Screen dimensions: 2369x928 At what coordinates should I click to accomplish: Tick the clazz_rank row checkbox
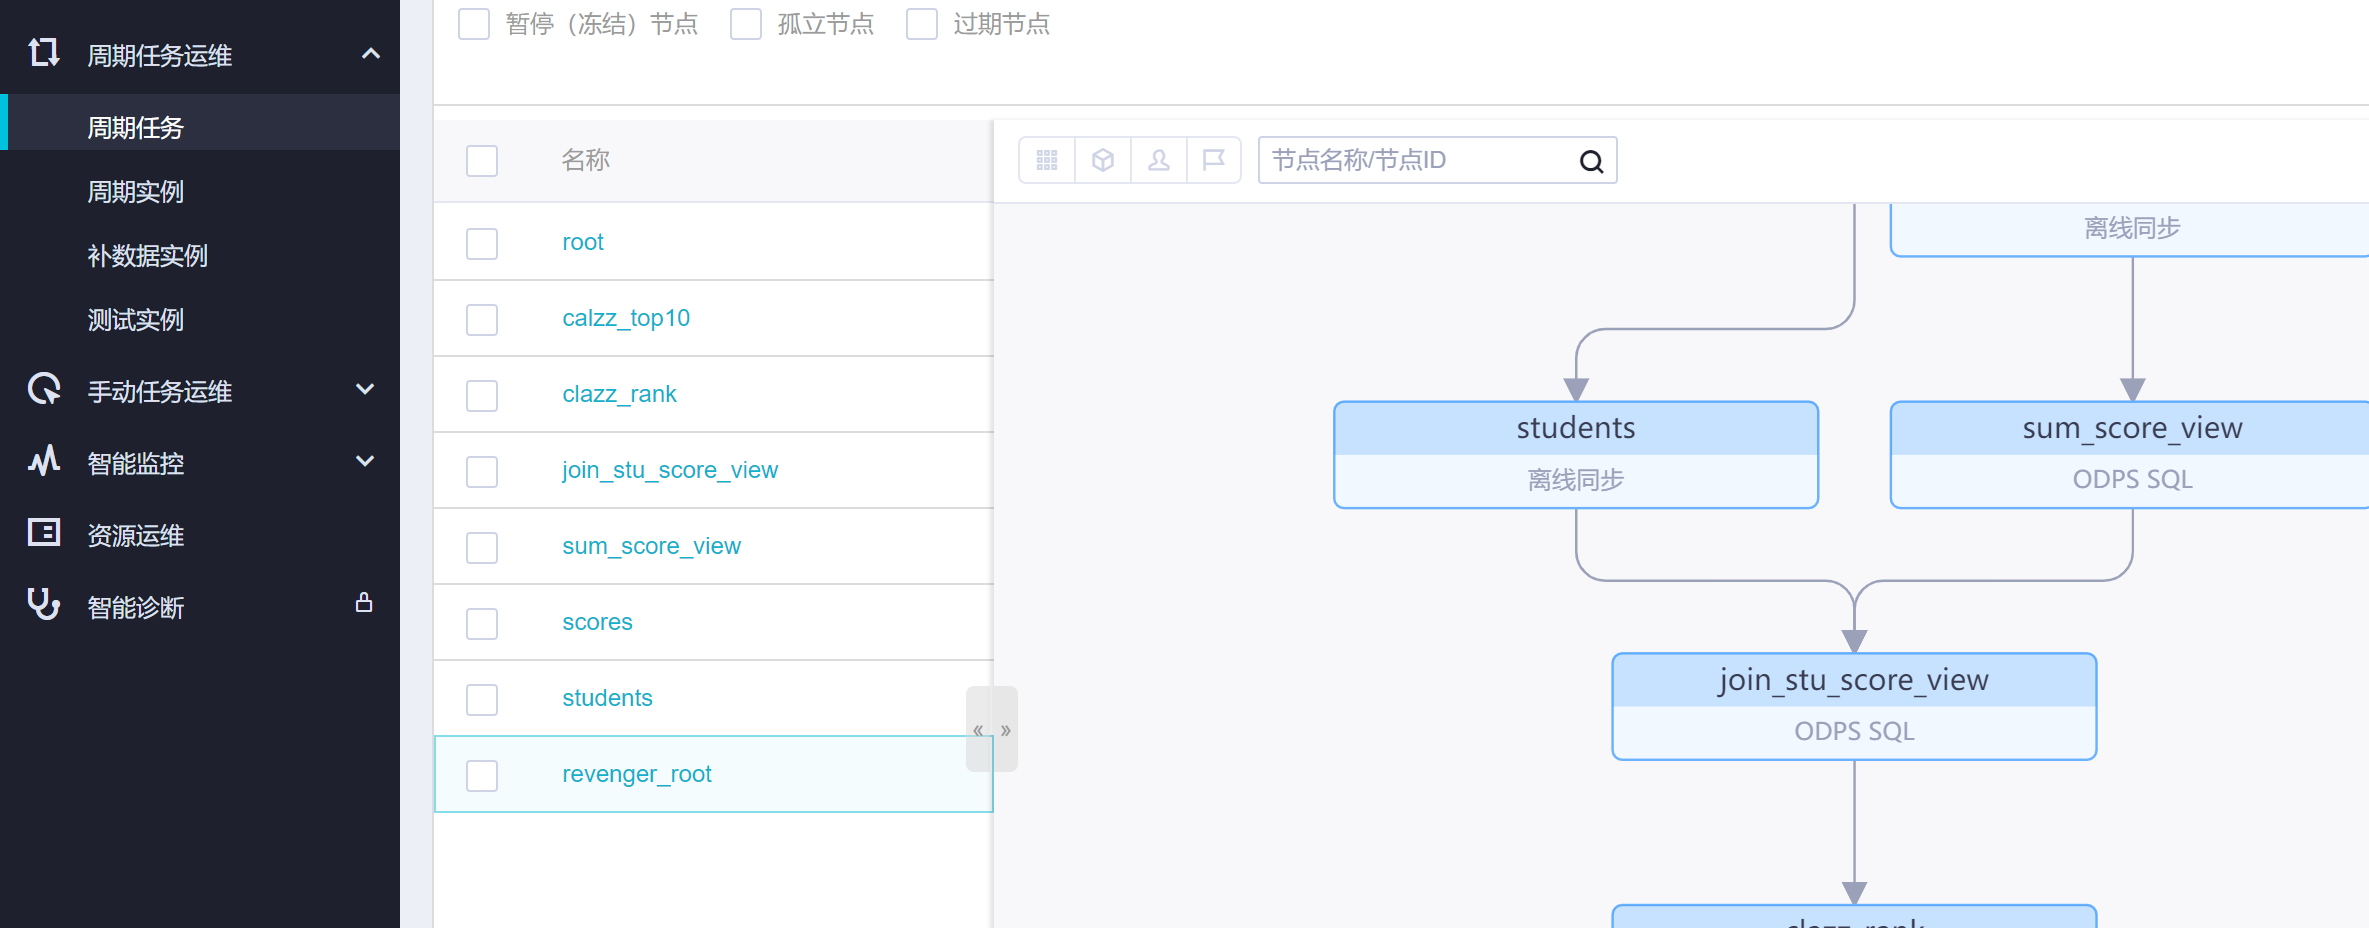pyautogui.click(x=482, y=396)
